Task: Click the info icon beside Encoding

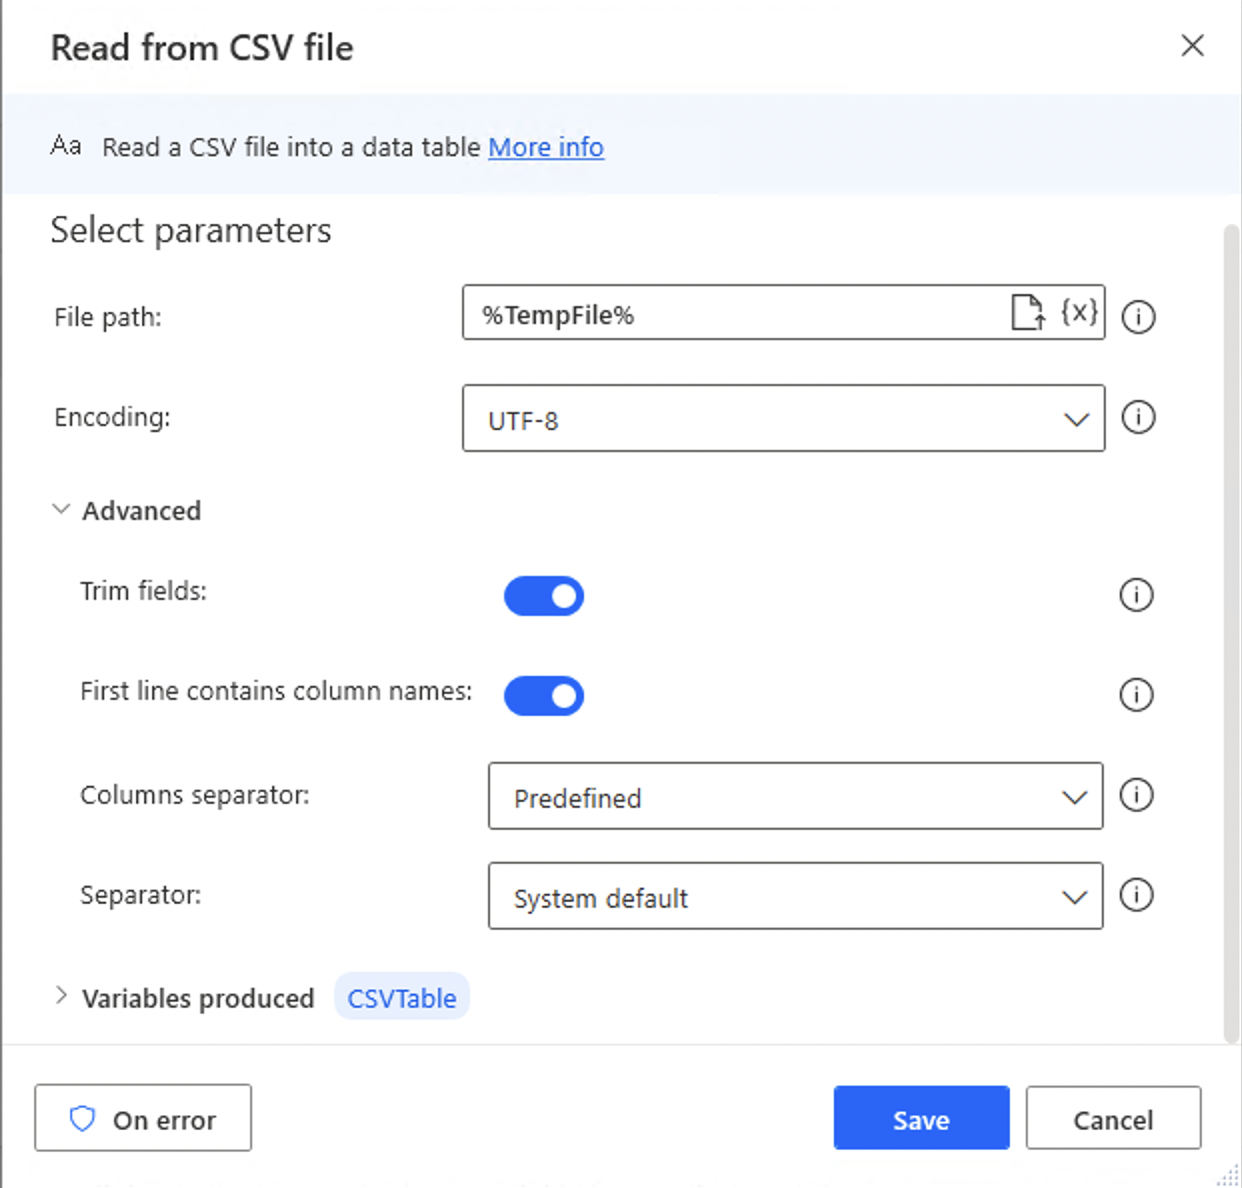Action: pyautogui.click(x=1138, y=418)
